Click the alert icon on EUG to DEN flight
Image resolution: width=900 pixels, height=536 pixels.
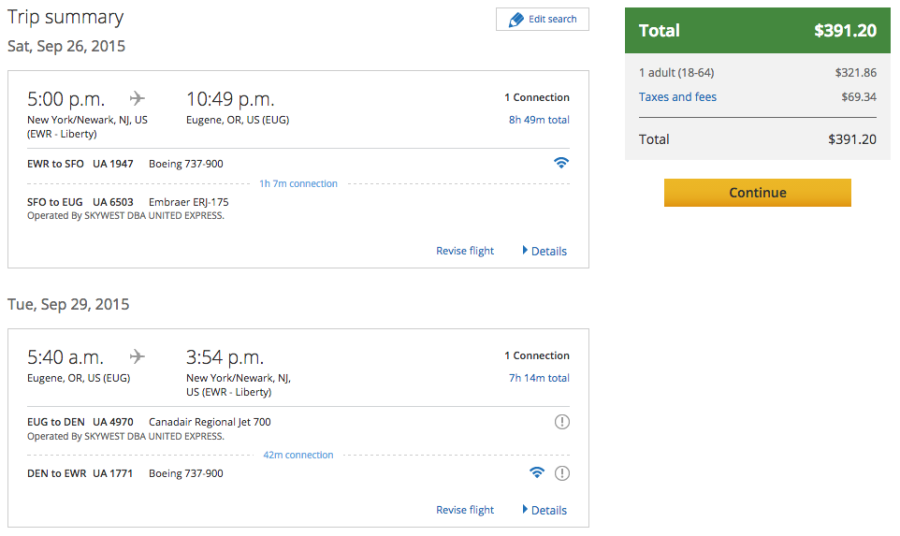[x=562, y=422]
